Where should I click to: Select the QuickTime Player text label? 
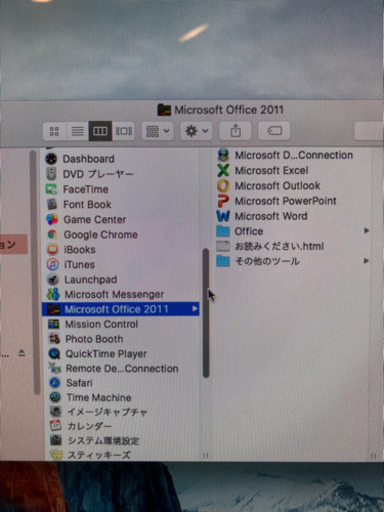click(x=106, y=354)
